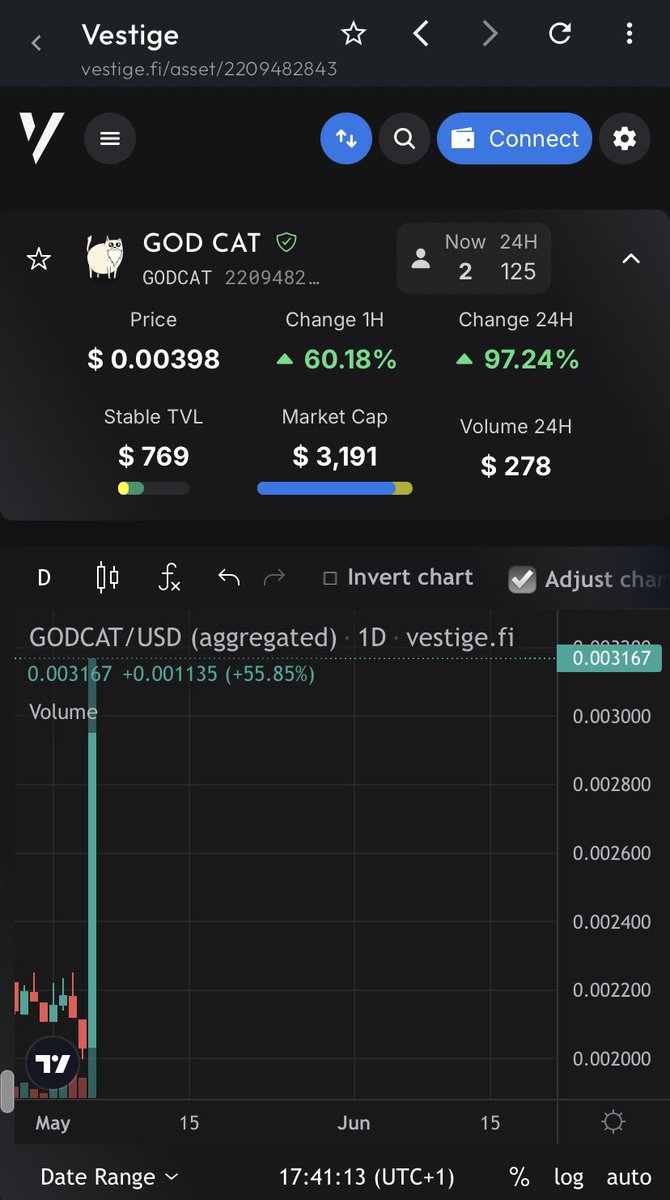Click the $ 3,191 market cap value

(335, 456)
